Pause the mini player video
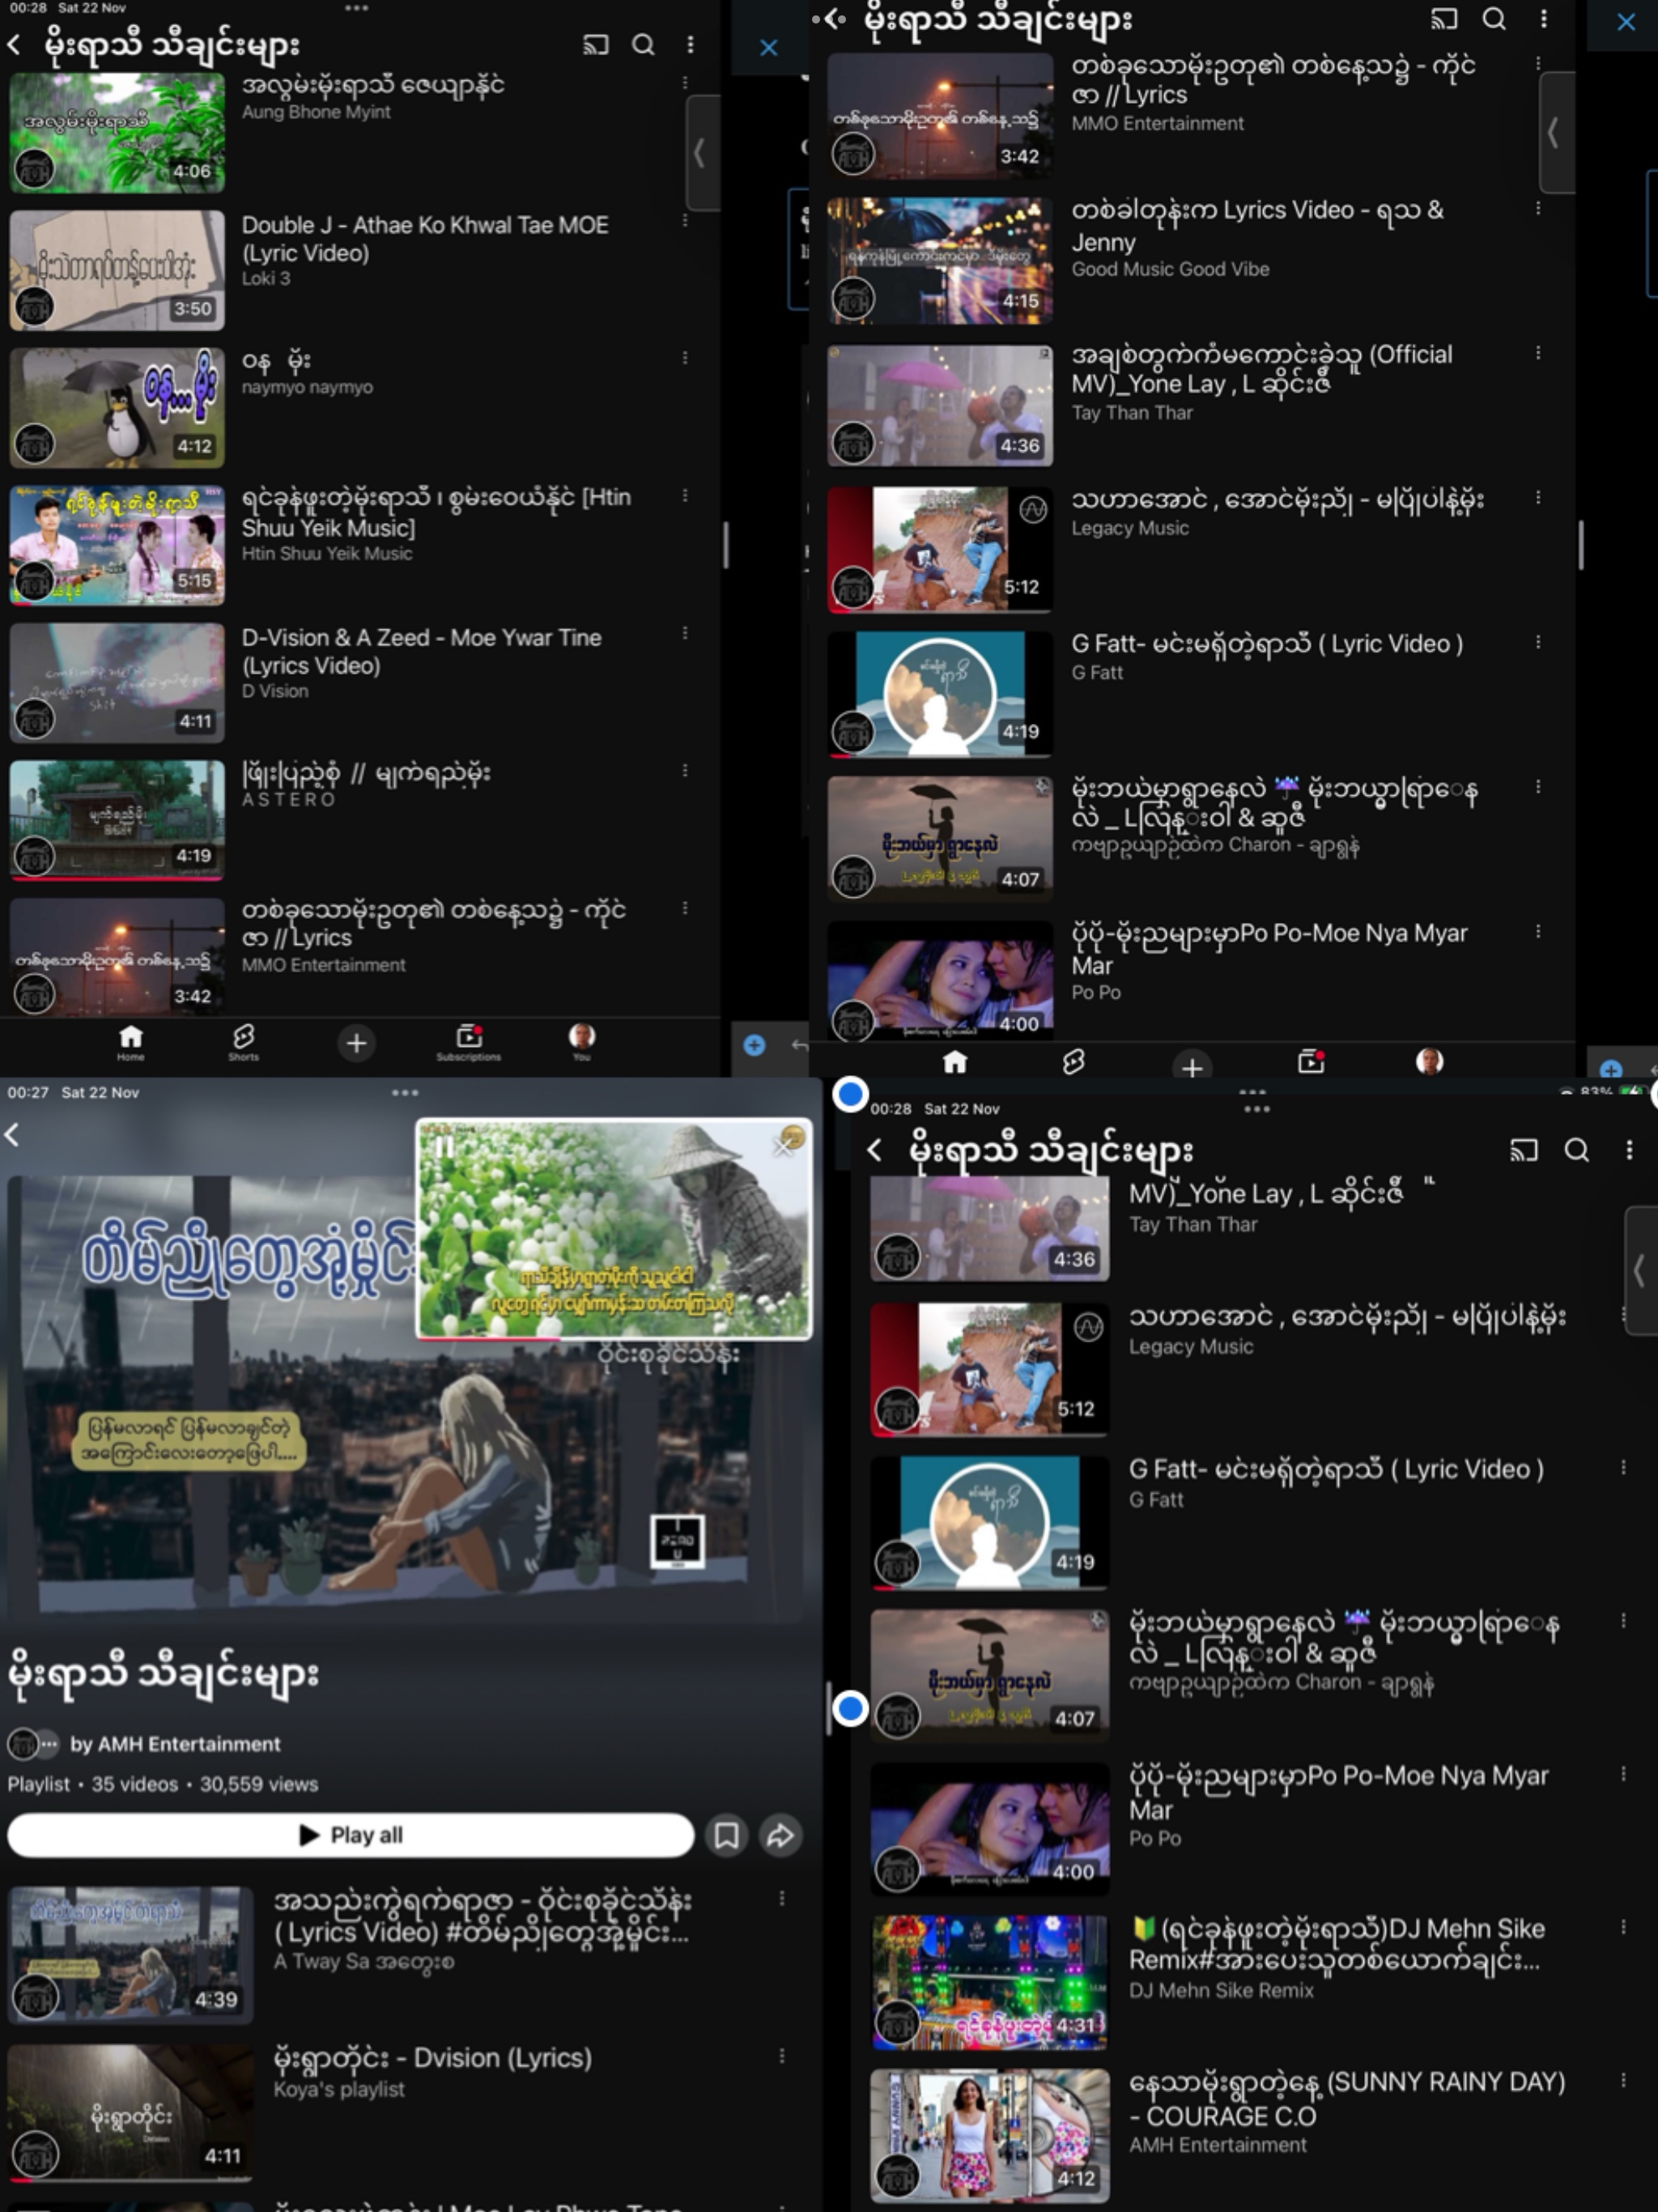Screen dimensions: 1658x2212 click(444, 1147)
